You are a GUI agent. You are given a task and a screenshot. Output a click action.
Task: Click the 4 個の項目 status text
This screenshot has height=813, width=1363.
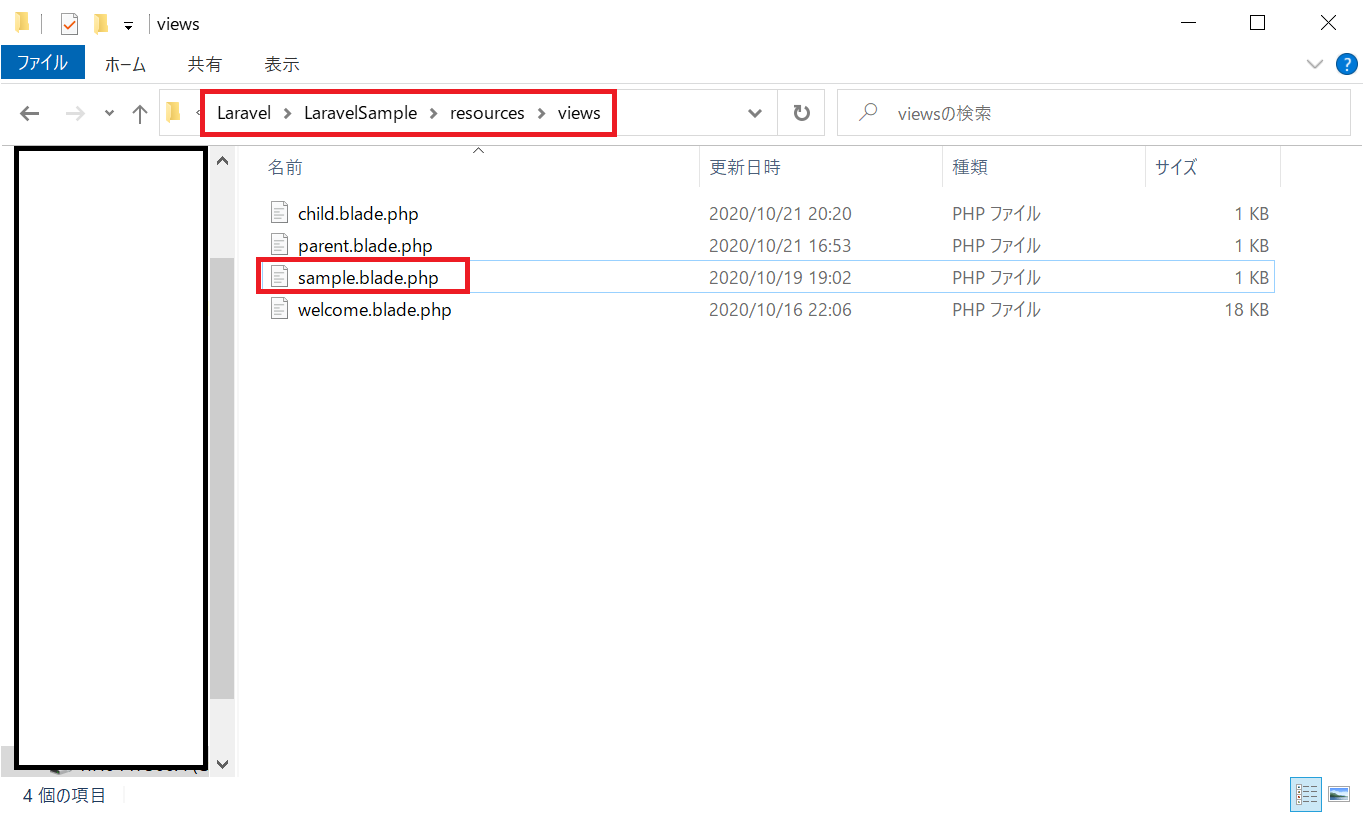(65, 796)
